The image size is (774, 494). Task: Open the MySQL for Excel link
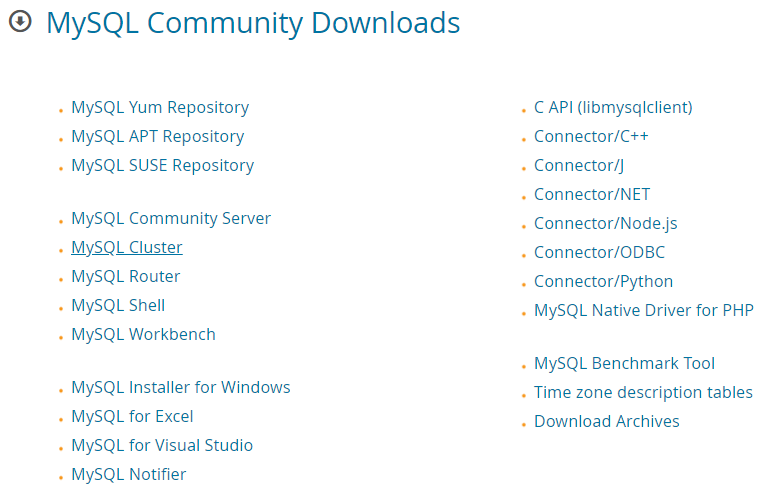132,417
